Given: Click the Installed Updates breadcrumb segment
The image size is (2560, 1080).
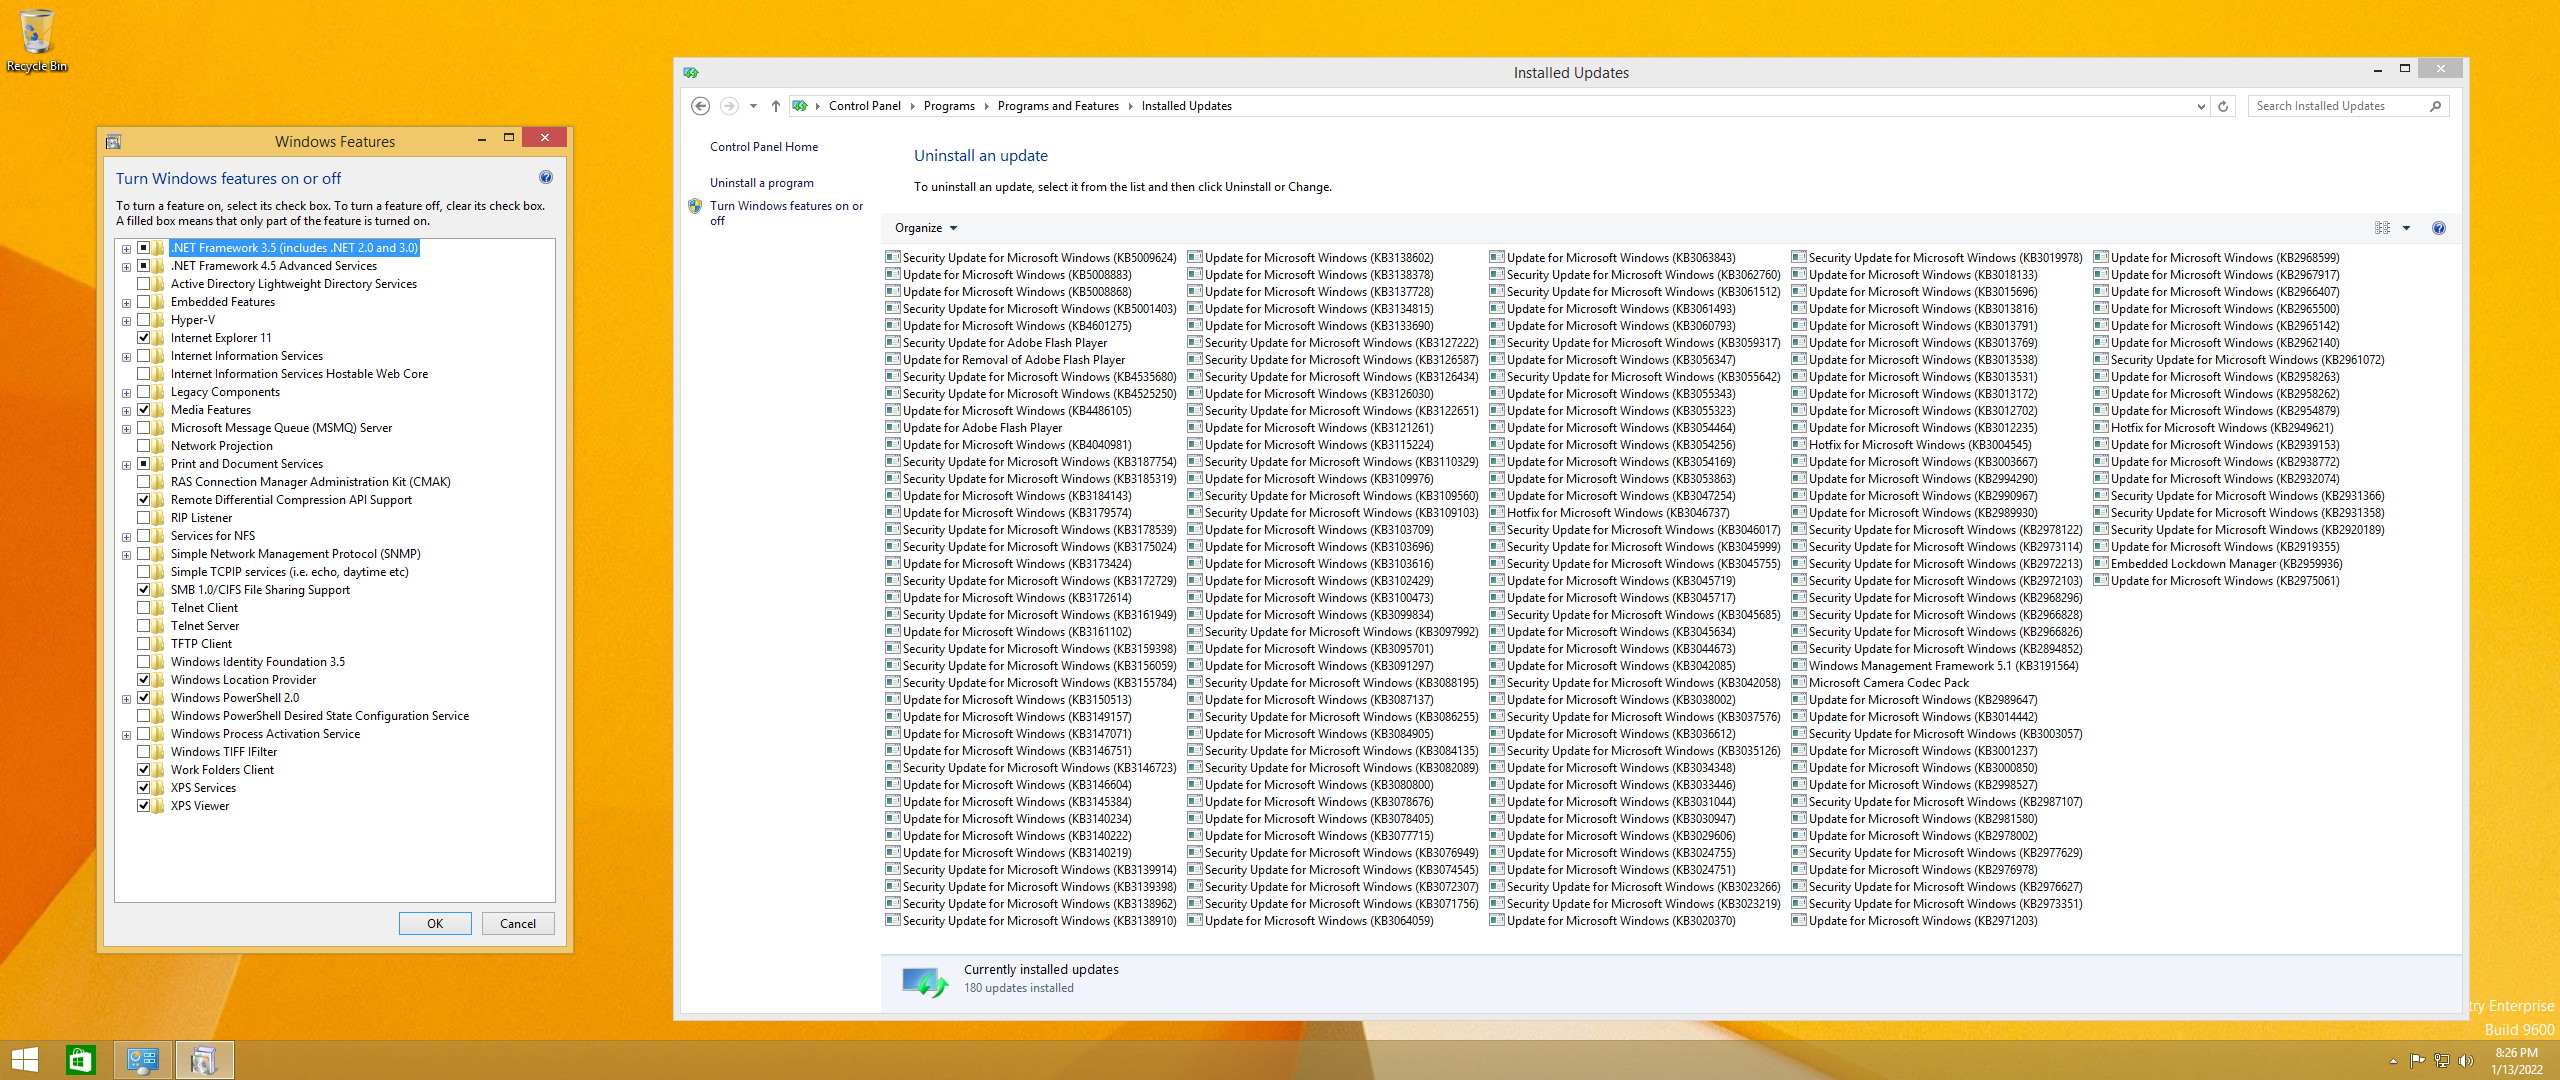Looking at the screenshot, I should [x=1187, y=106].
